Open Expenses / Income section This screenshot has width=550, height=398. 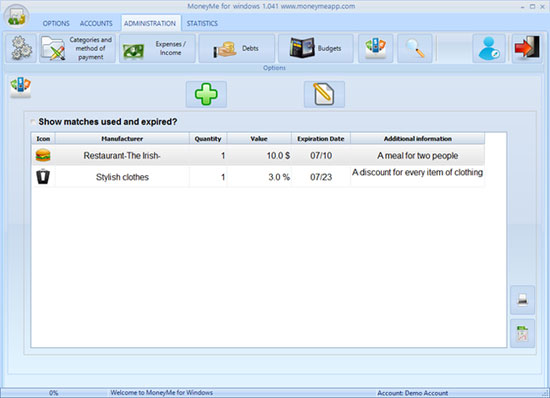(x=157, y=48)
